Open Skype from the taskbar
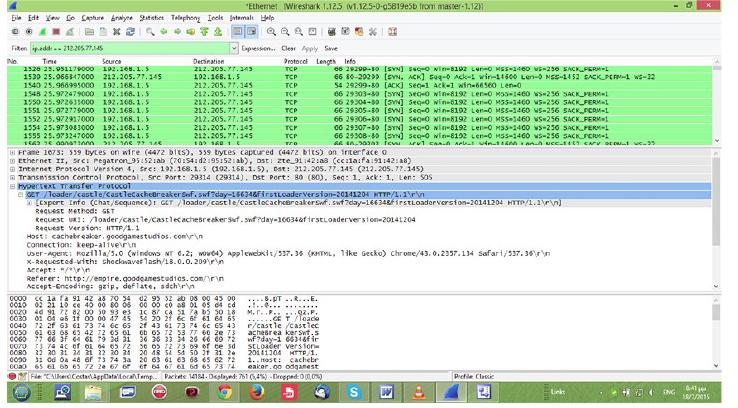The height and width of the screenshot is (408, 738). [x=354, y=392]
